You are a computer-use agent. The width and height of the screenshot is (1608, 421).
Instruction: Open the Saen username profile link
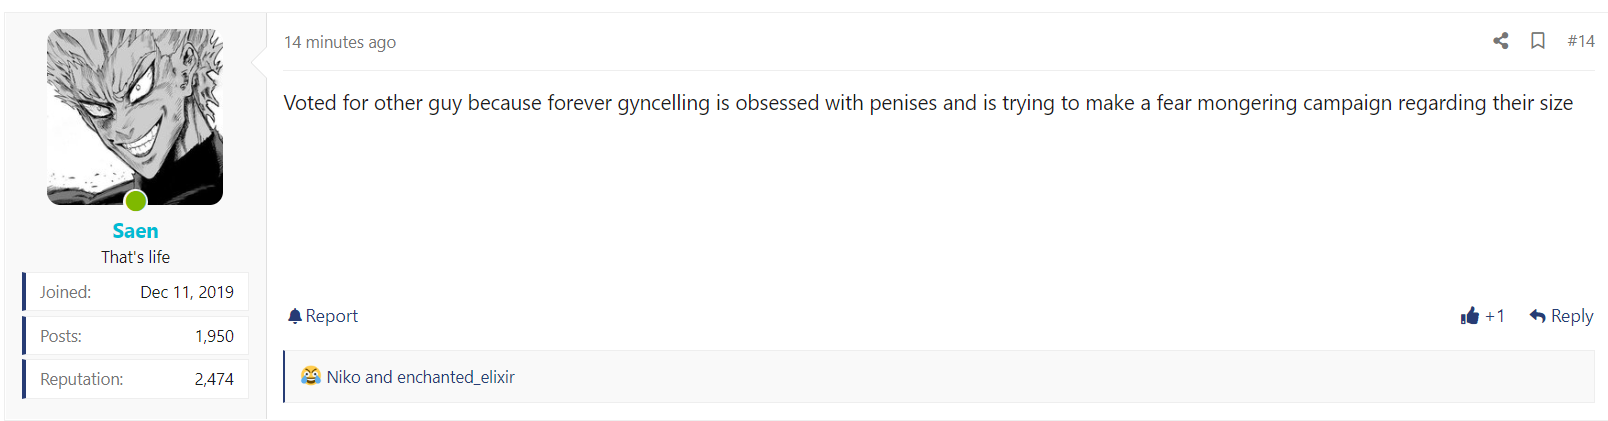(x=135, y=231)
